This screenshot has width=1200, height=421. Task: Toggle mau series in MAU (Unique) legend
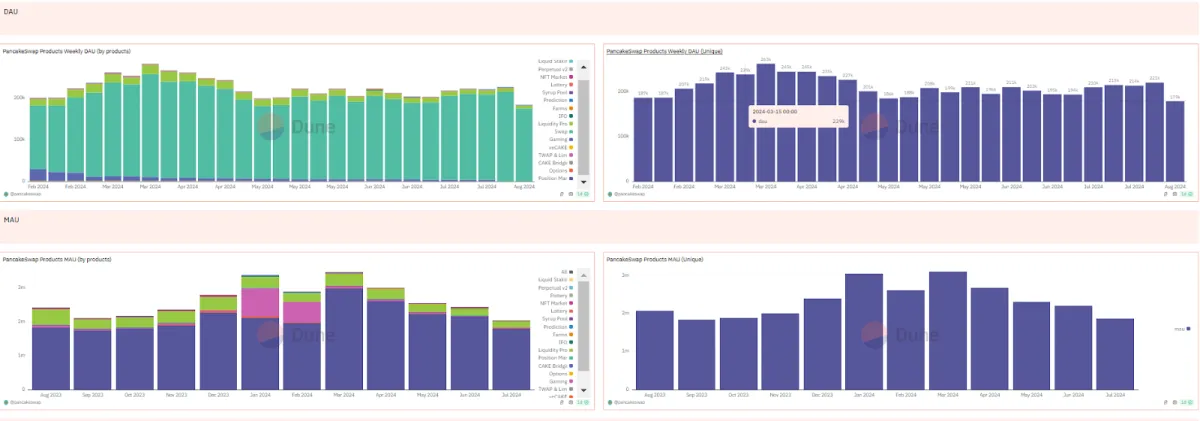tap(1181, 328)
